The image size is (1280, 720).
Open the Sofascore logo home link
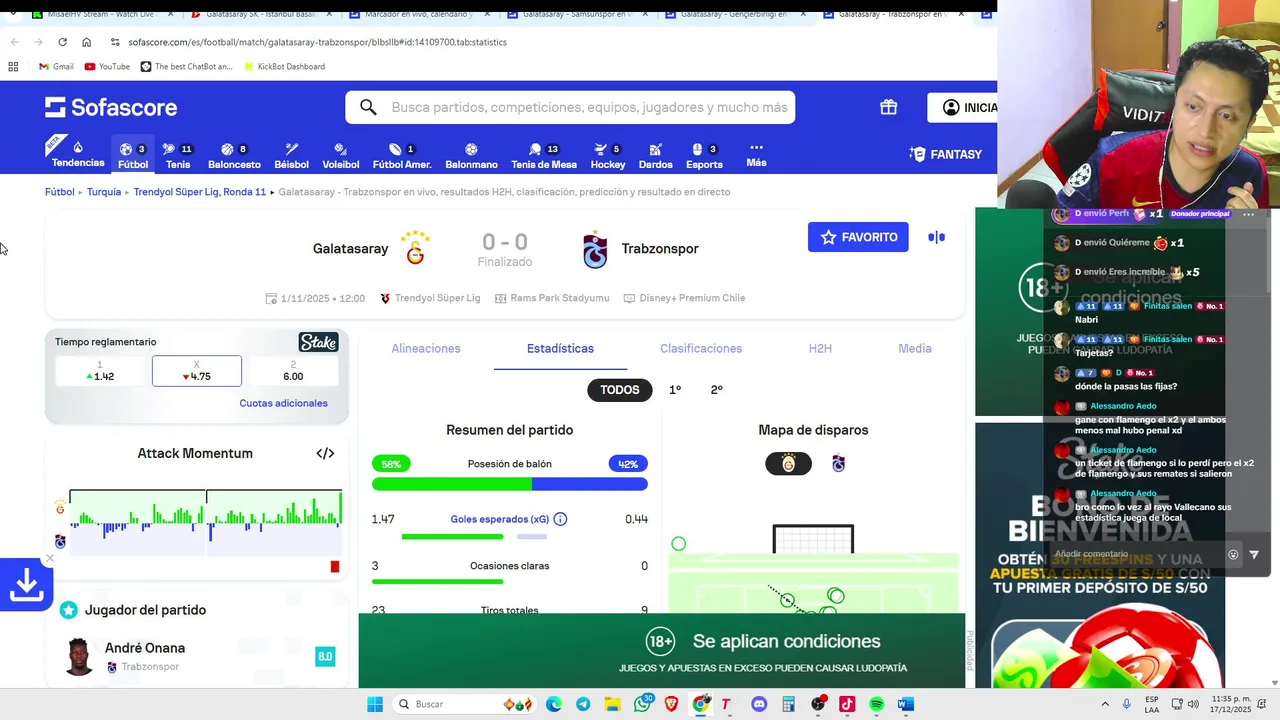111,107
